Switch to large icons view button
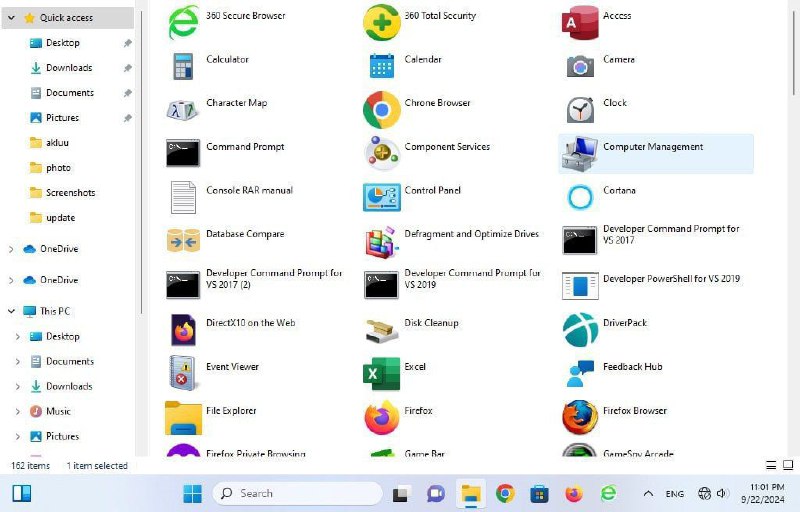The width and height of the screenshot is (800, 512). [788, 465]
